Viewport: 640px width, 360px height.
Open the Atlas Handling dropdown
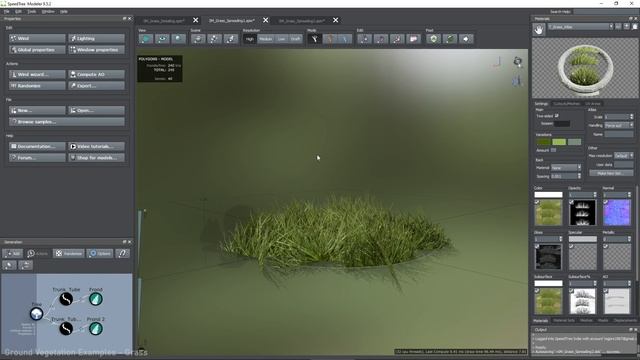(619, 125)
